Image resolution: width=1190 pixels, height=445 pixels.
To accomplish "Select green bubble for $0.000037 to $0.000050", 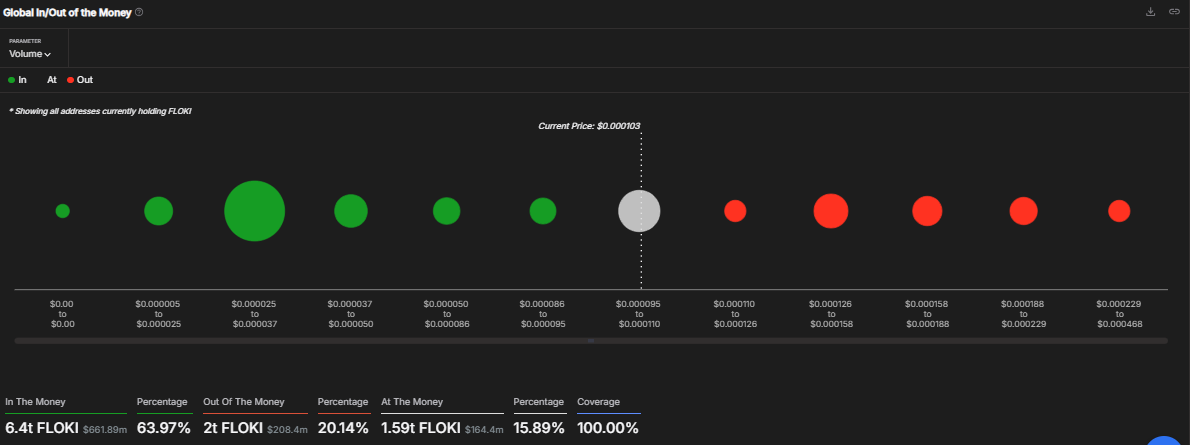I will coord(351,211).
